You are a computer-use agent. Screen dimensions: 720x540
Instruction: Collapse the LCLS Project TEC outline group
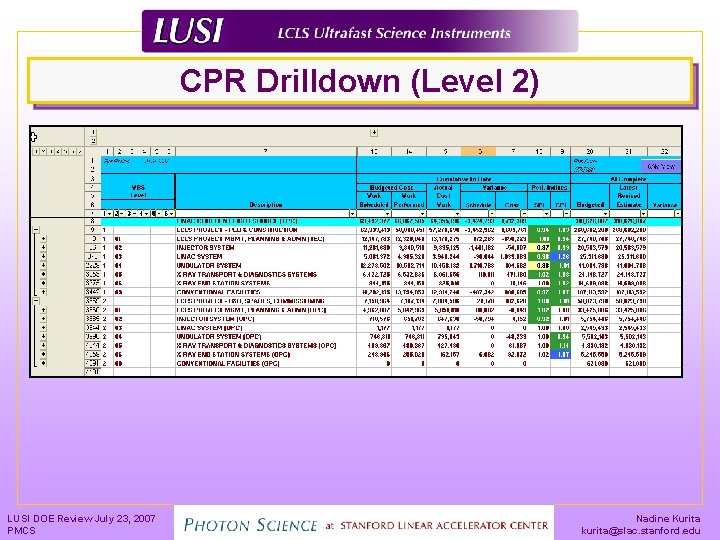[36, 230]
